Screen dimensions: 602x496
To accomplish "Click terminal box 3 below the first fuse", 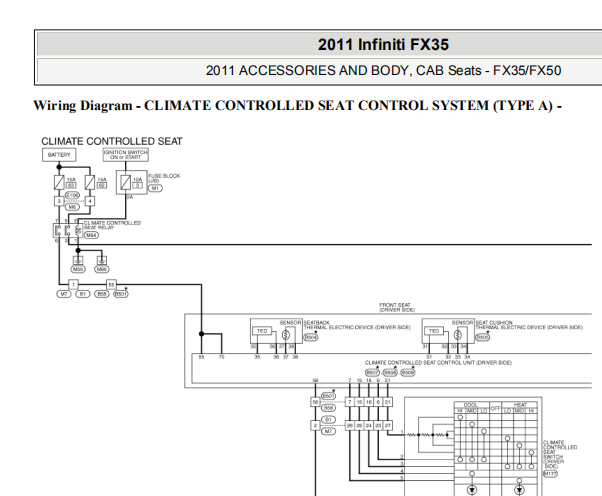I will coord(59,201).
